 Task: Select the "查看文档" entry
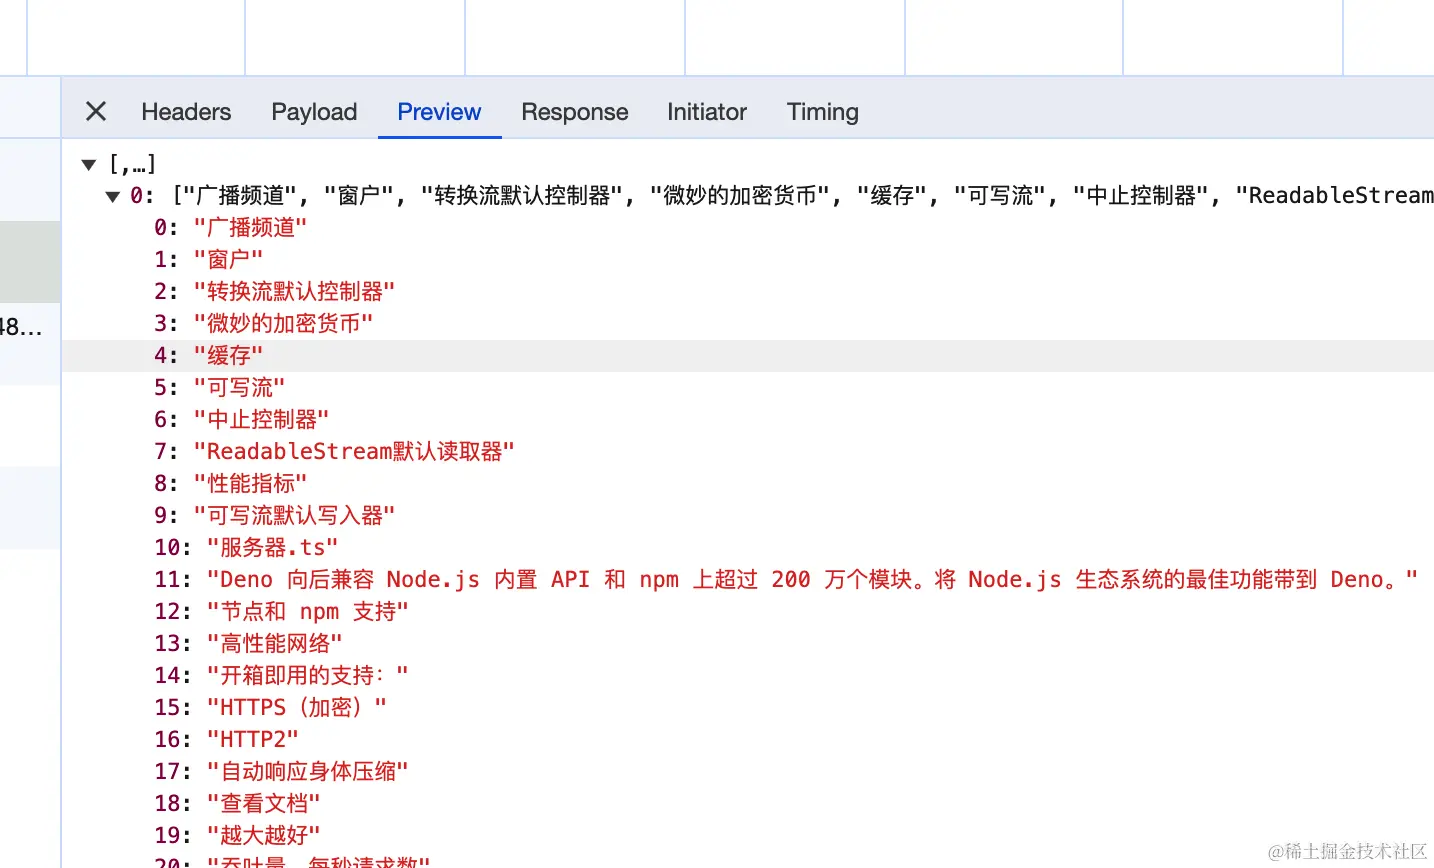[x=263, y=803]
